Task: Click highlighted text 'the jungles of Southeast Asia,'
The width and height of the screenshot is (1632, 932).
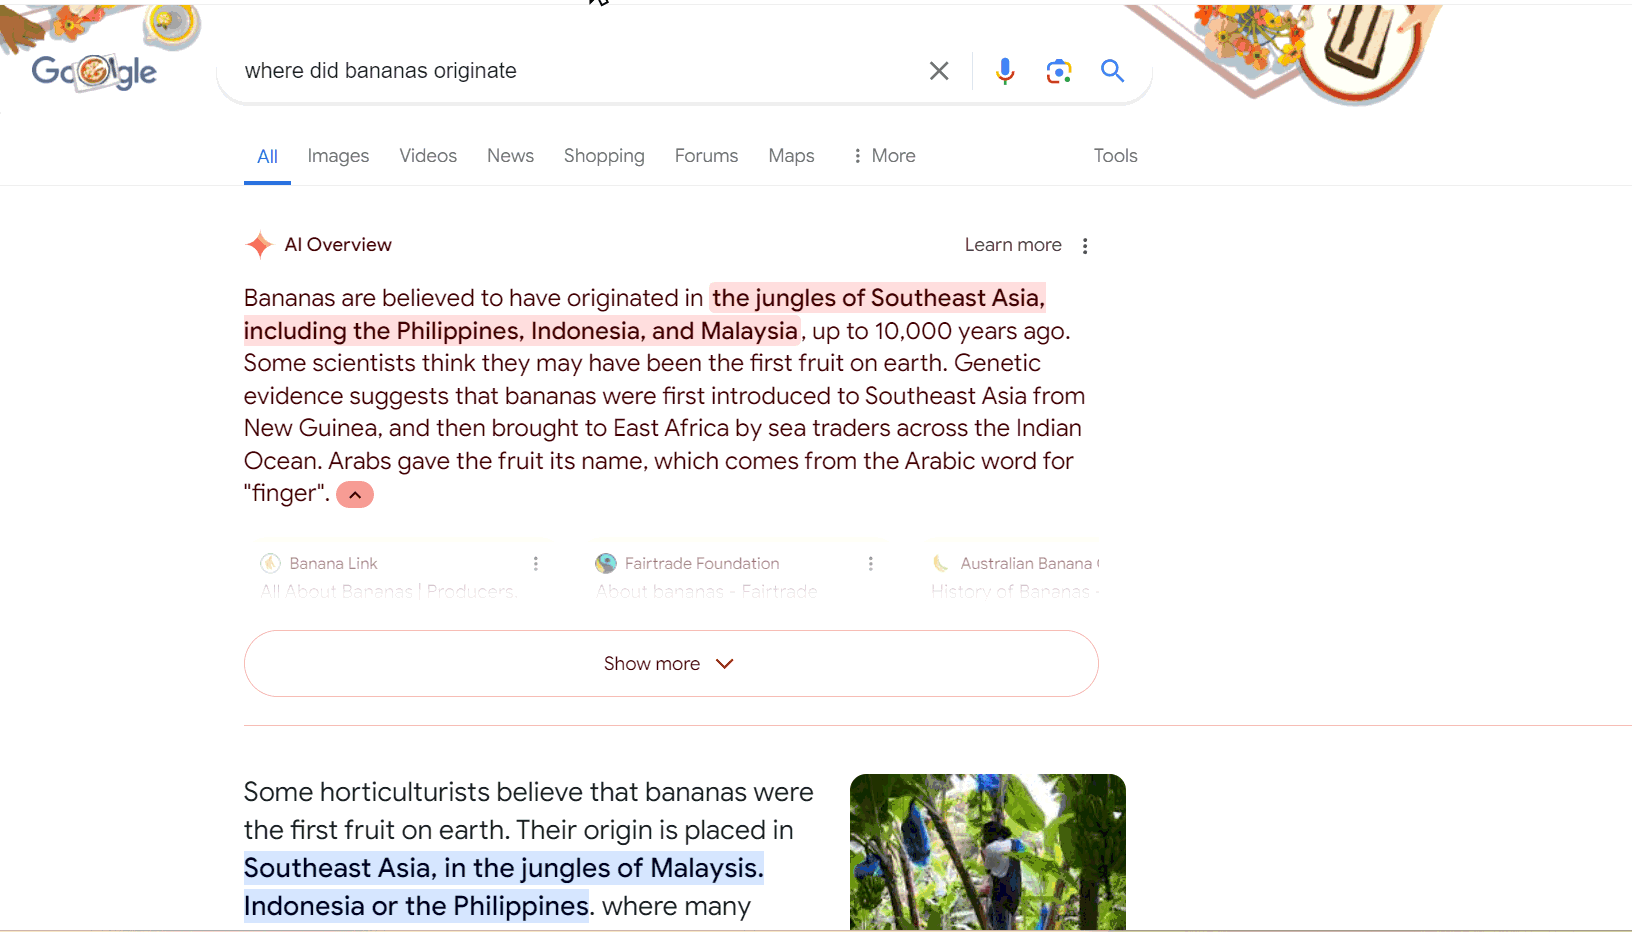Action: pyautogui.click(x=878, y=298)
